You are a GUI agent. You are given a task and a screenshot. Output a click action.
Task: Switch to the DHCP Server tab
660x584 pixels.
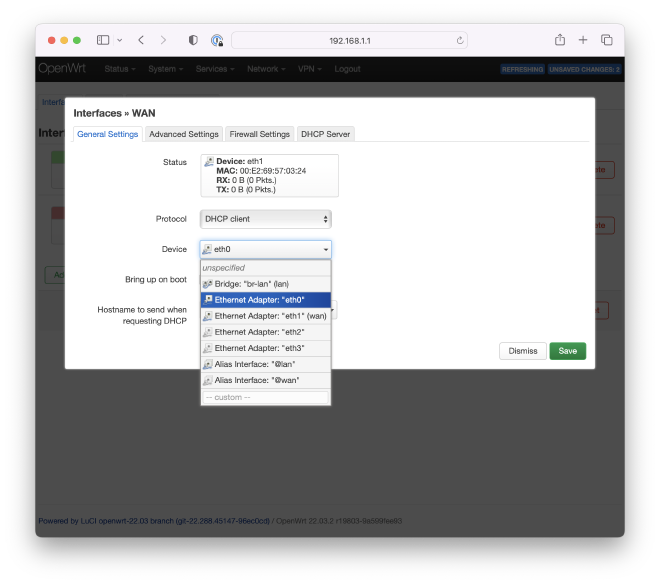(x=325, y=134)
